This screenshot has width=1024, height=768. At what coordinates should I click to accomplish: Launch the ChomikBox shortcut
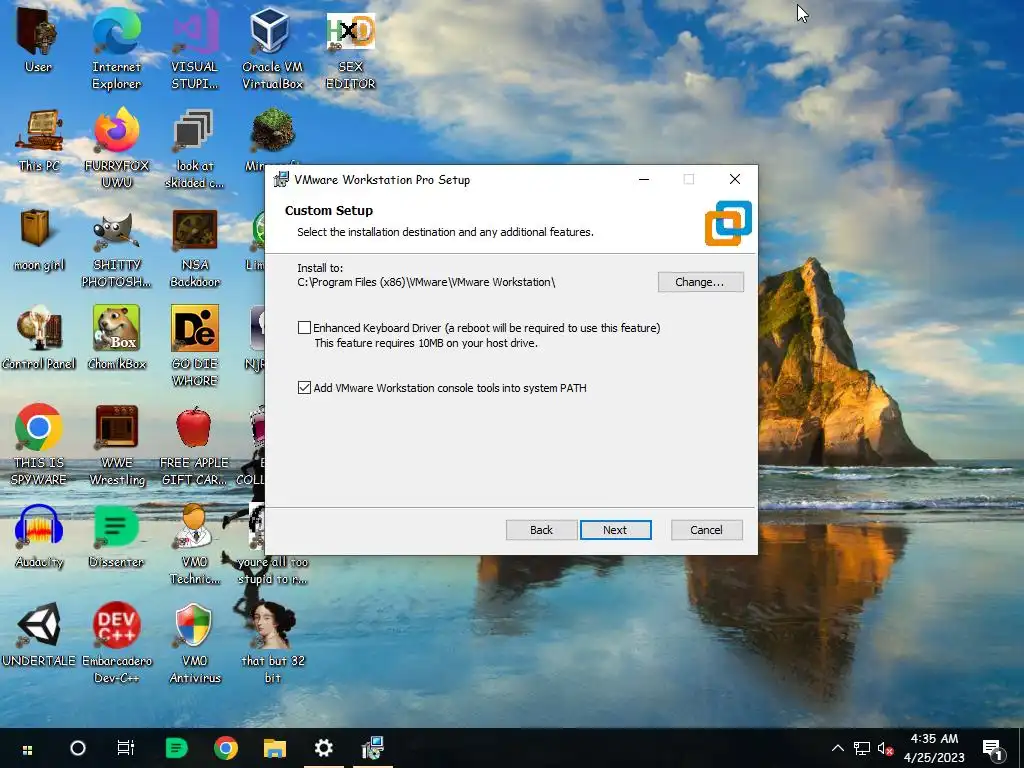click(x=116, y=338)
